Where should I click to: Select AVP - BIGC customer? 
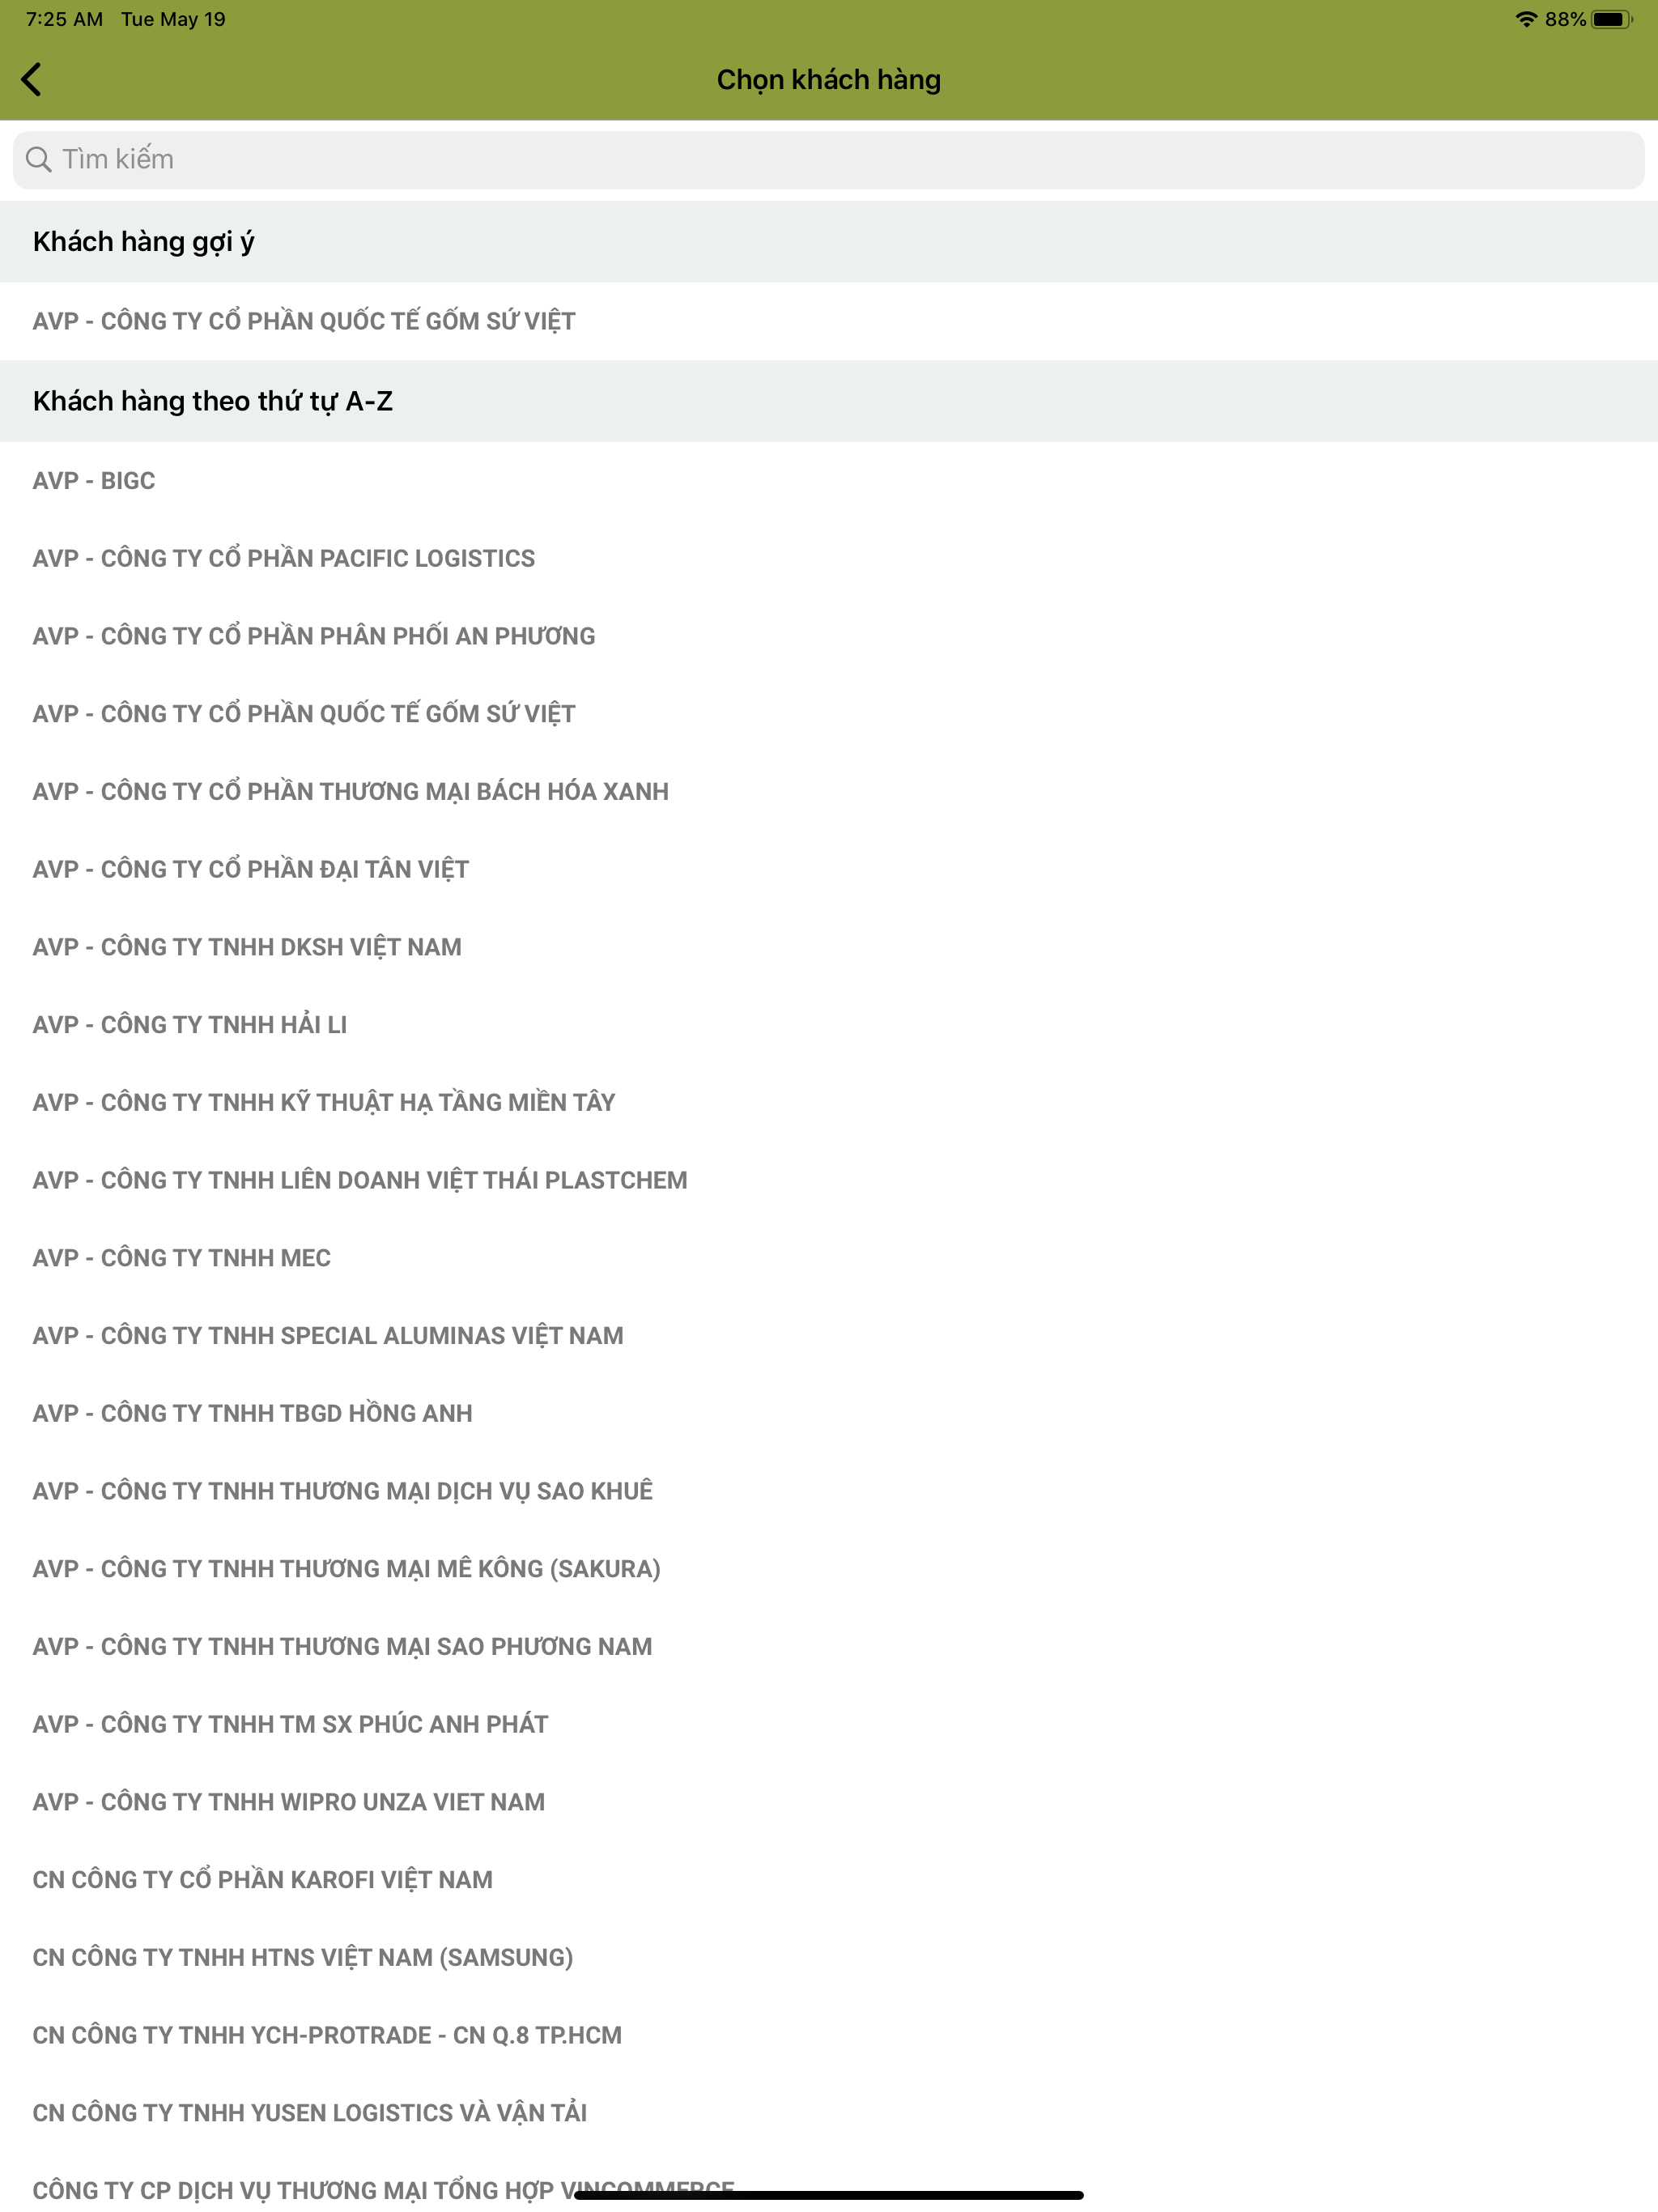[x=829, y=481]
